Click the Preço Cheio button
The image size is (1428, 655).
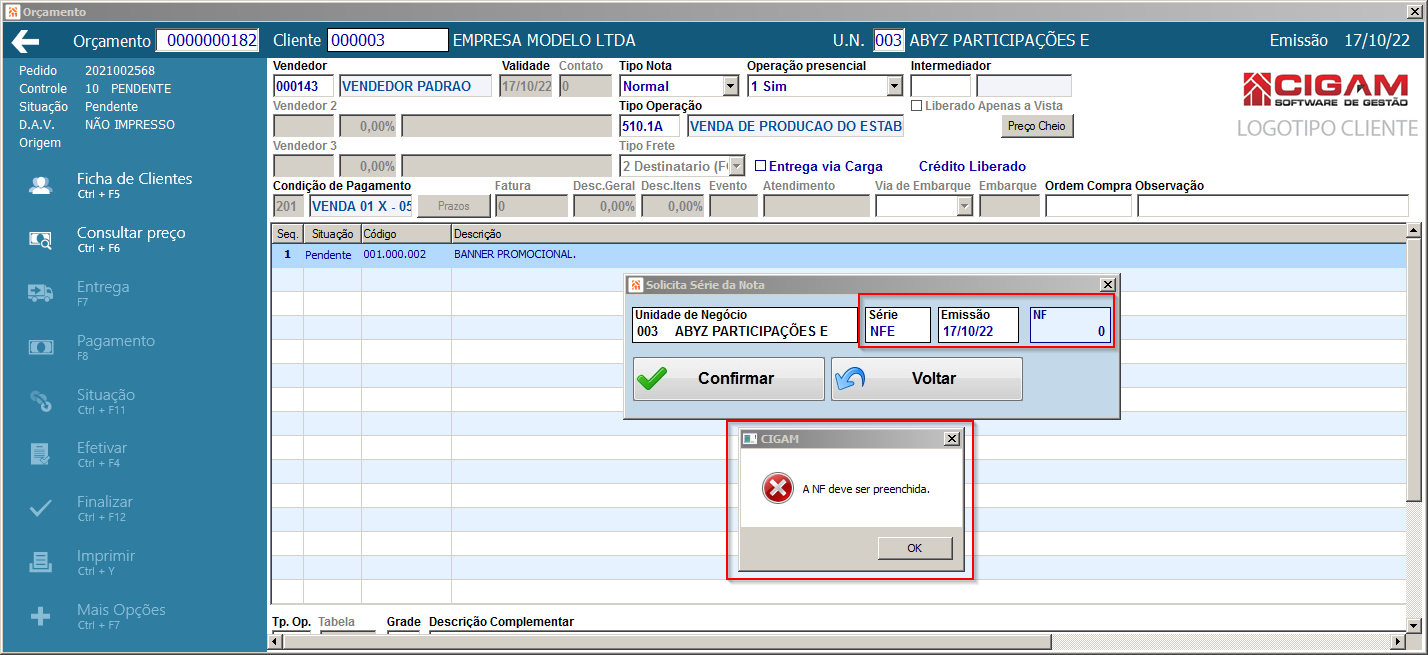(1037, 127)
